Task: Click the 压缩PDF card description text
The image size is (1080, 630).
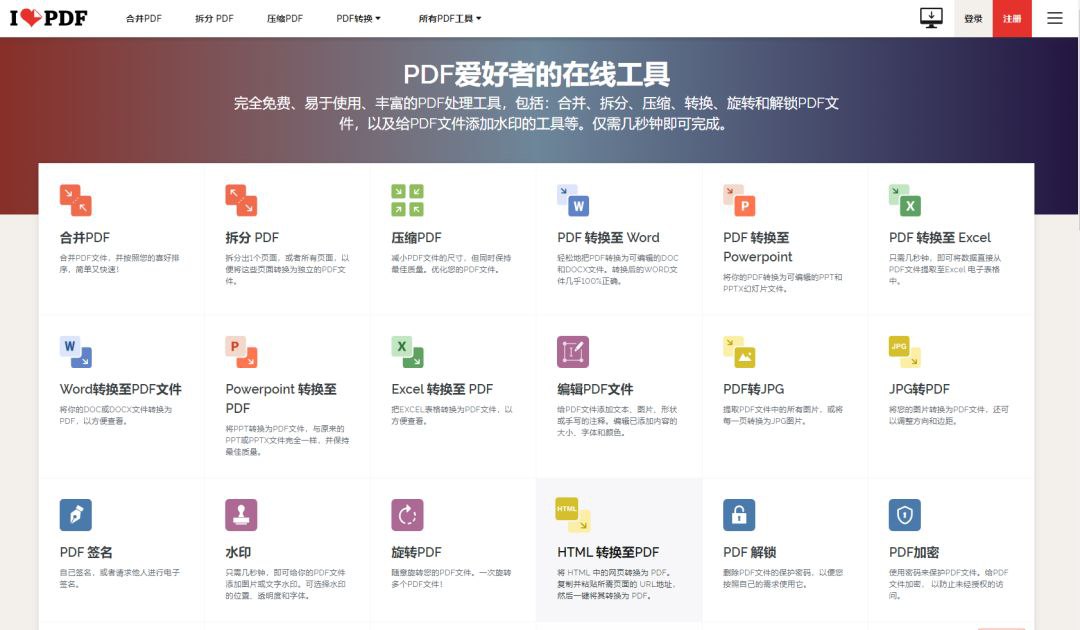Action: (x=451, y=264)
